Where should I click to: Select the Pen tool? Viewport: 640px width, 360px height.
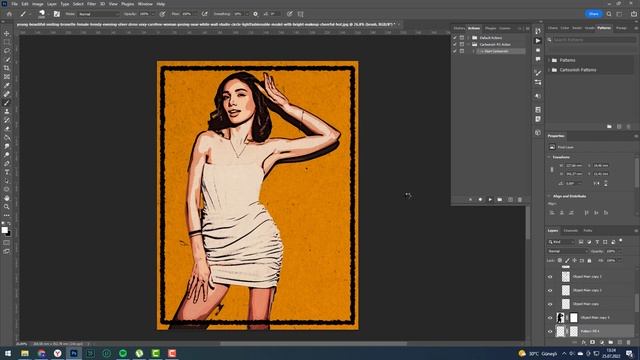7,163
